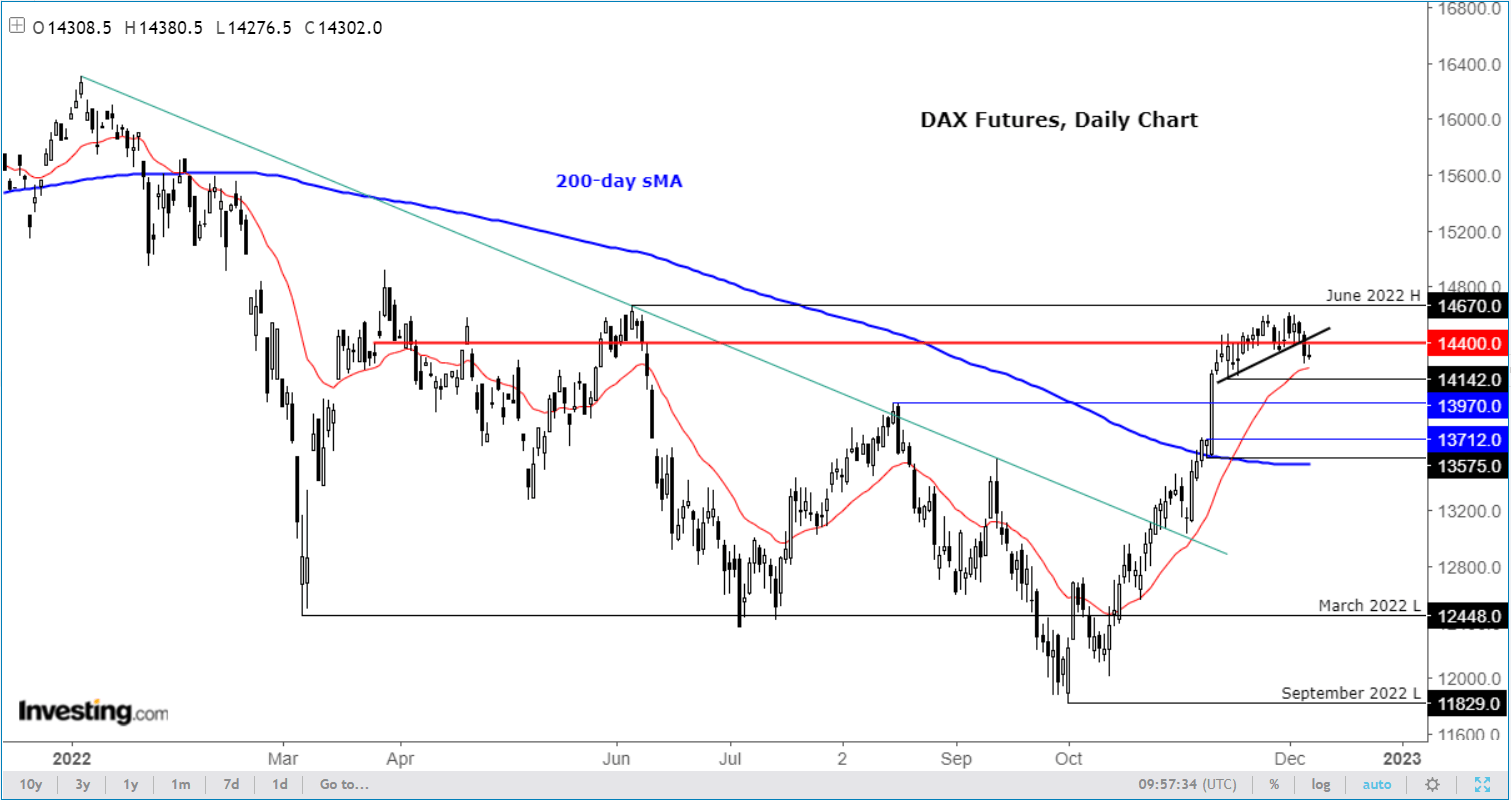1511x800 pixels.
Task: Toggle percentage scale with % button
Action: [1275, 785]
